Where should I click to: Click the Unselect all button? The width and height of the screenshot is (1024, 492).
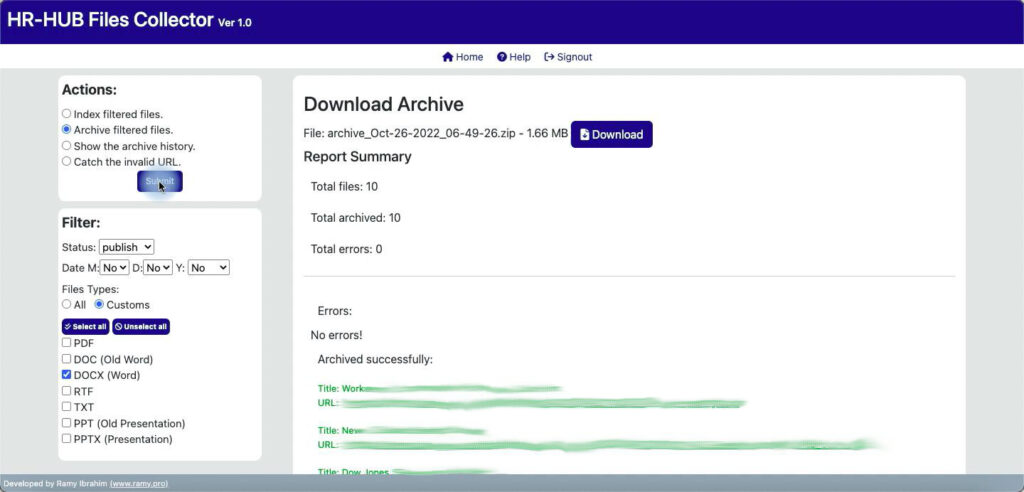pyautogui.click(x=141, y=327)
